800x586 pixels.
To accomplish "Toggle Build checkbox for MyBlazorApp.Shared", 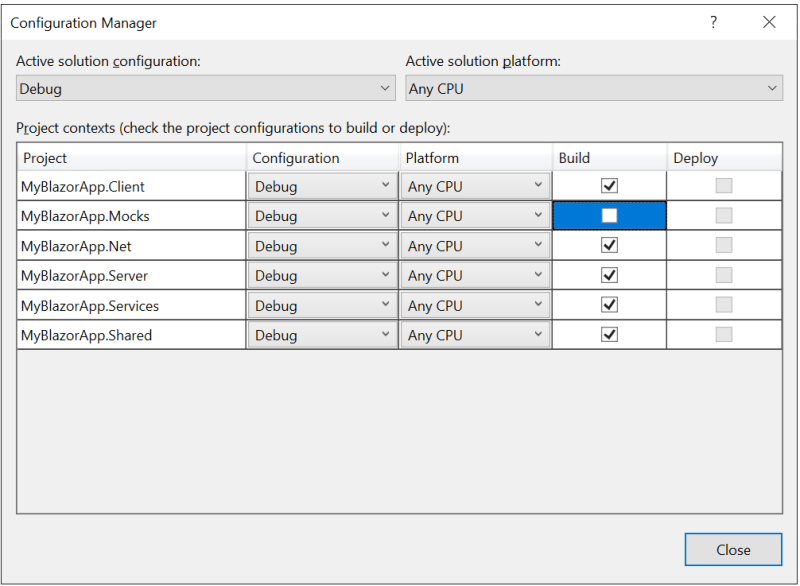I will 609,335.
